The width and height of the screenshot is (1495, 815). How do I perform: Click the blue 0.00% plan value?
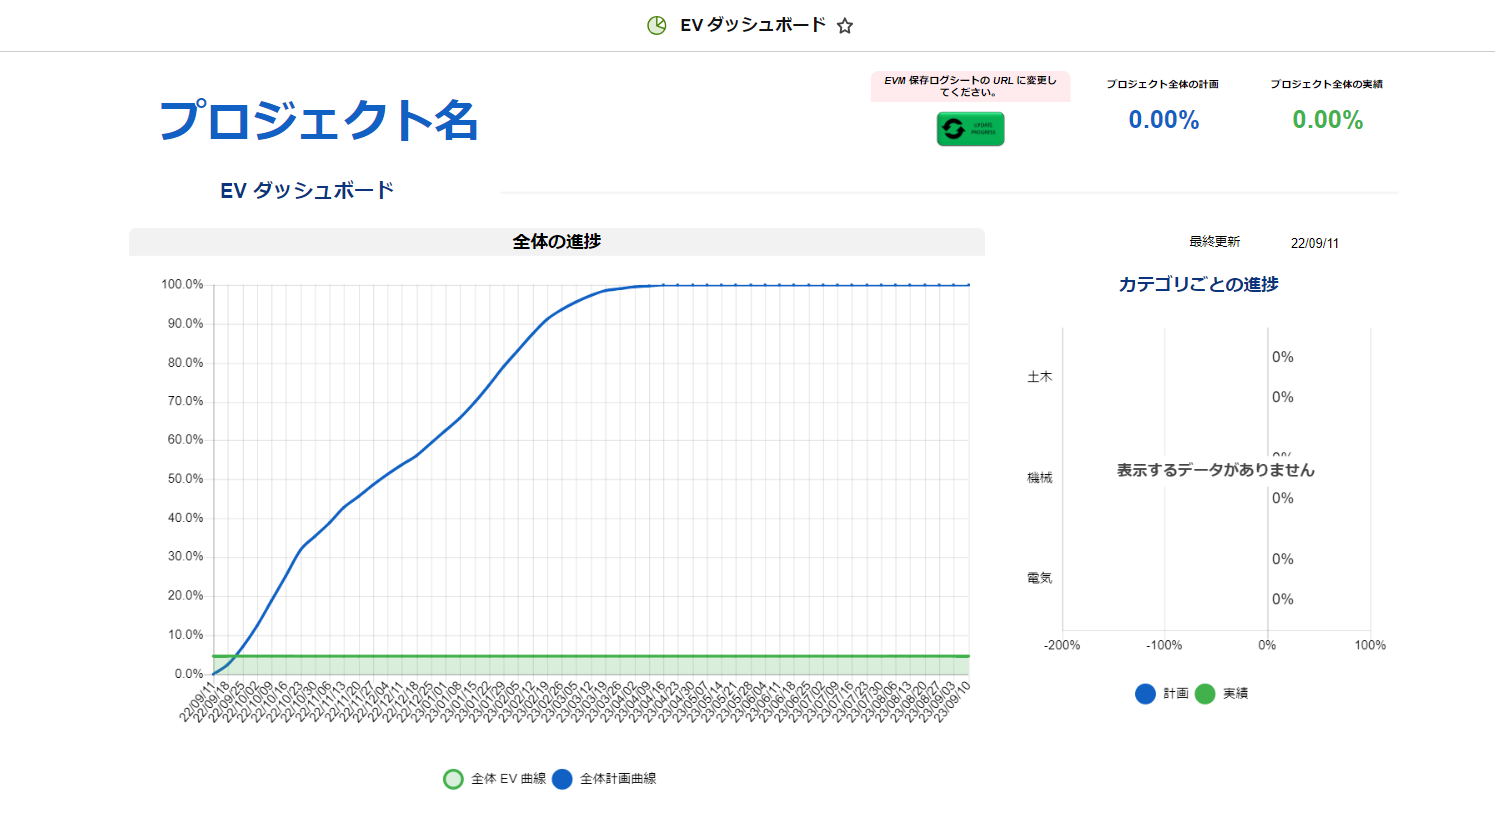pos(1164,120)
